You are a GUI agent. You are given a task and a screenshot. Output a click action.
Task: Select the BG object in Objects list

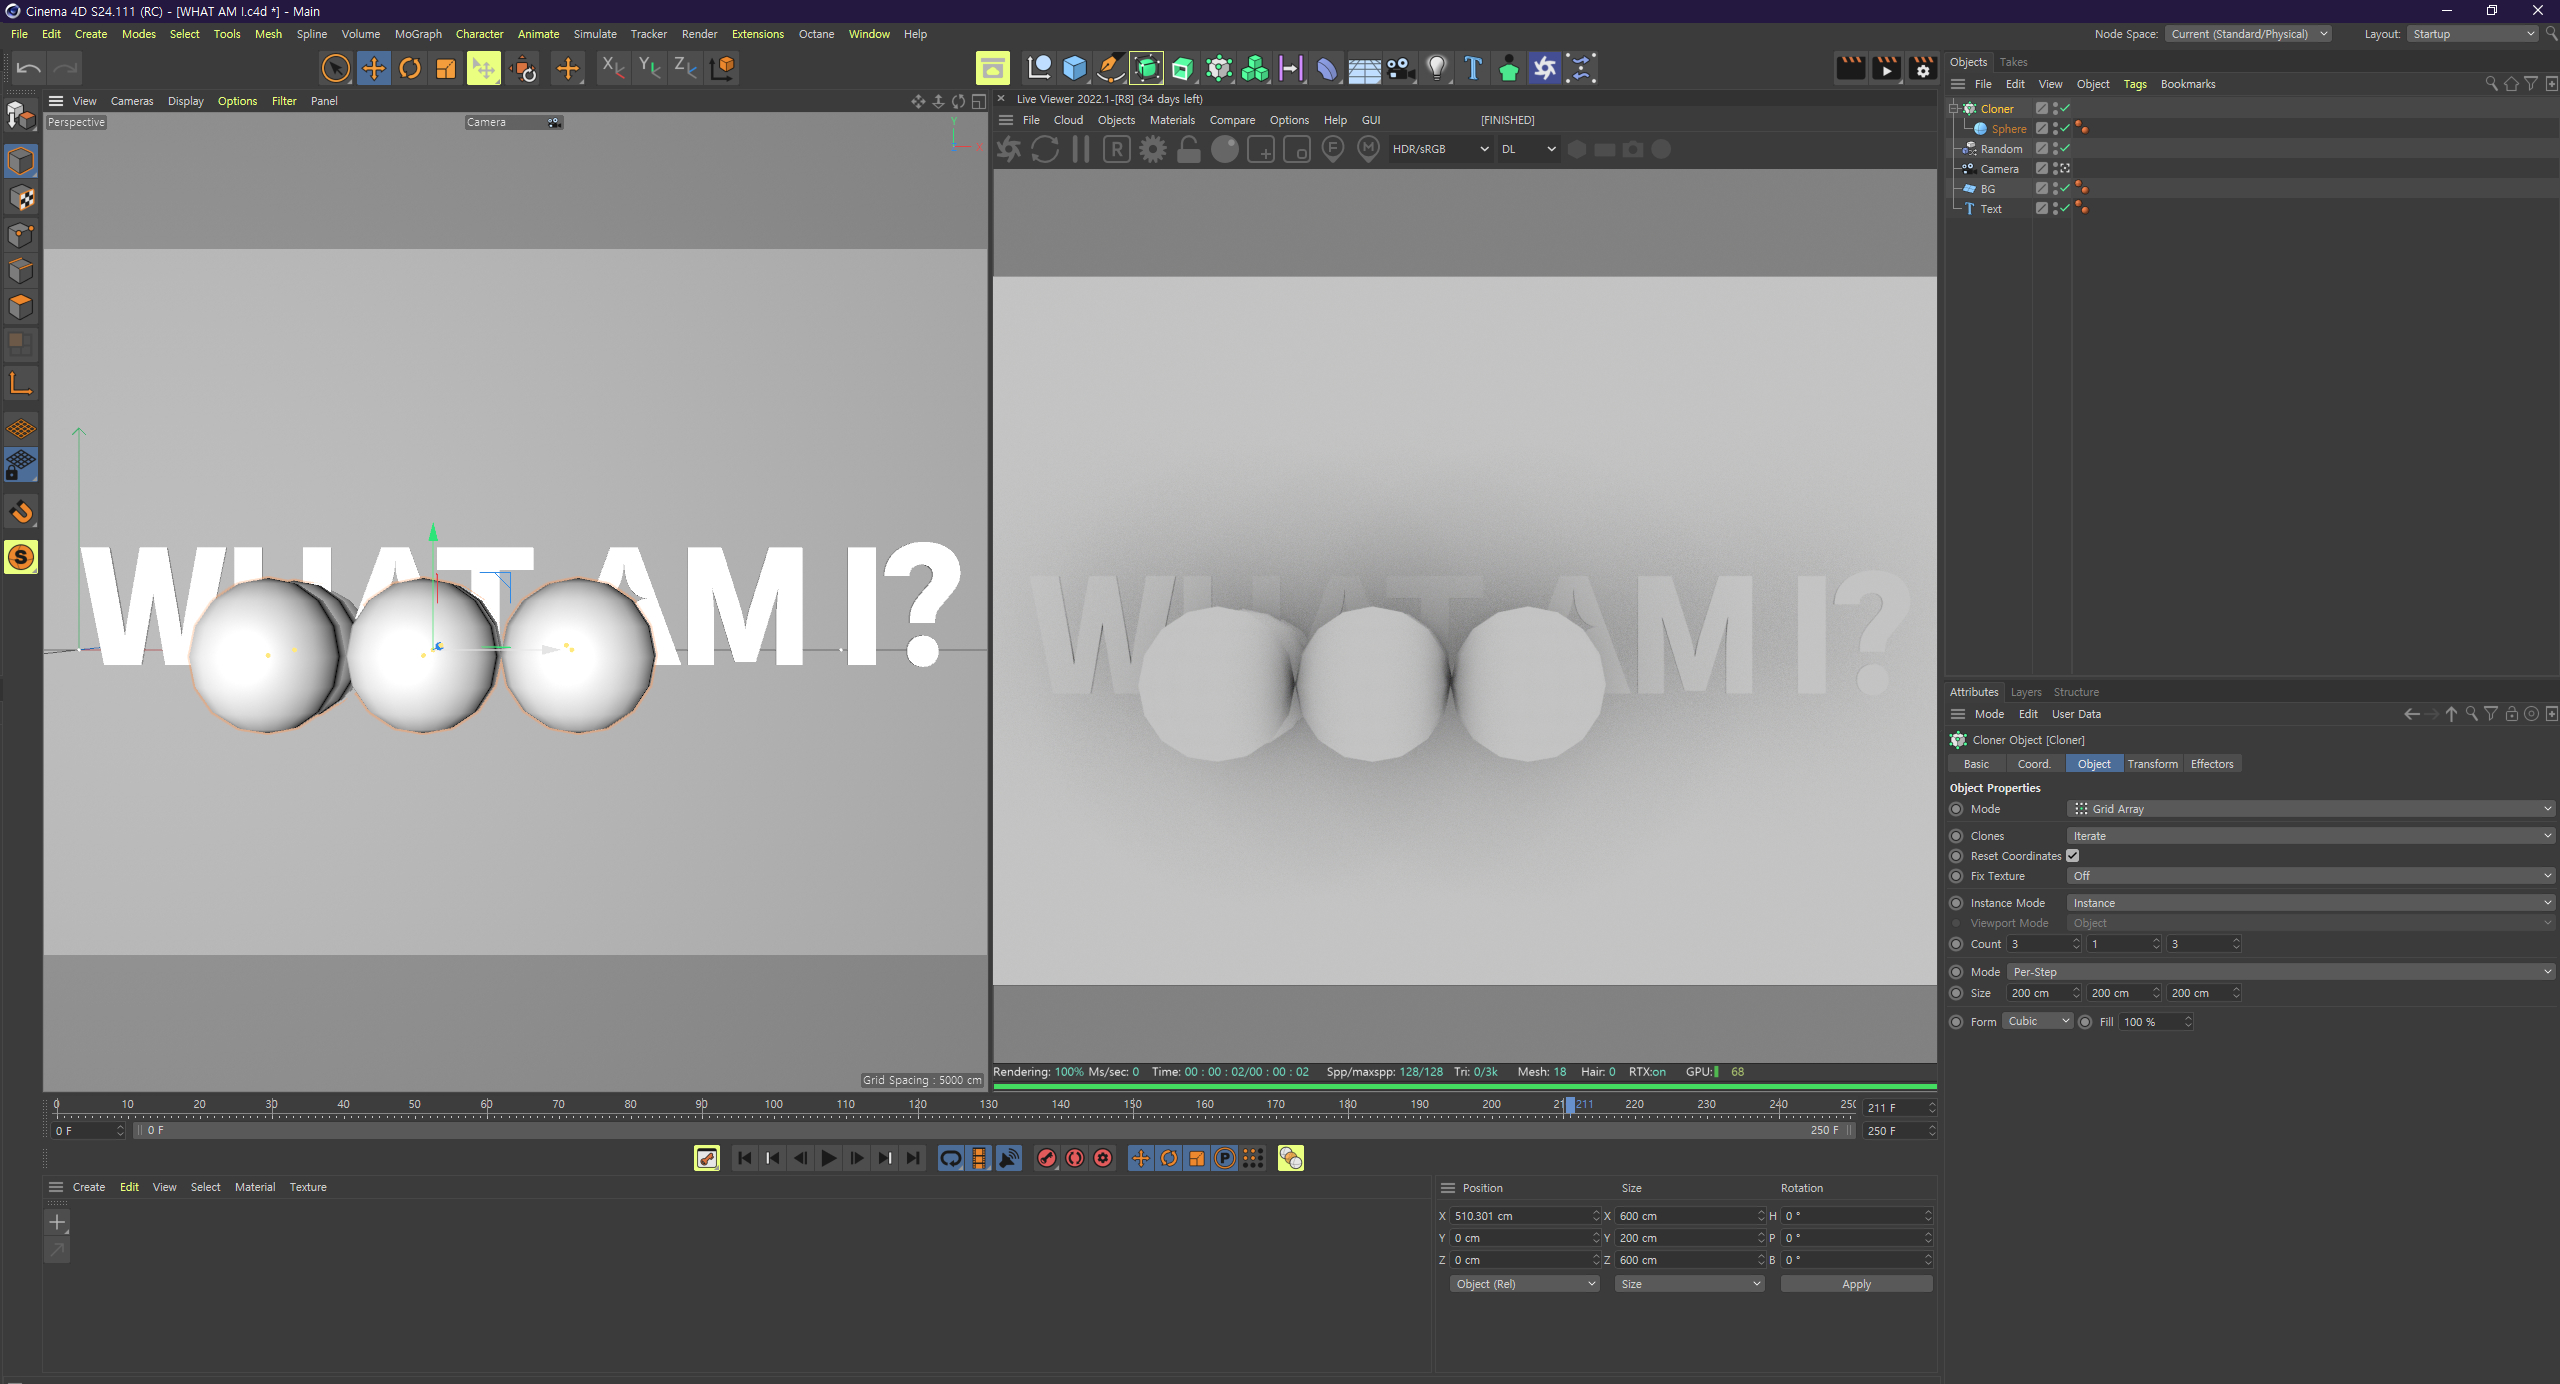[1988, 189]
